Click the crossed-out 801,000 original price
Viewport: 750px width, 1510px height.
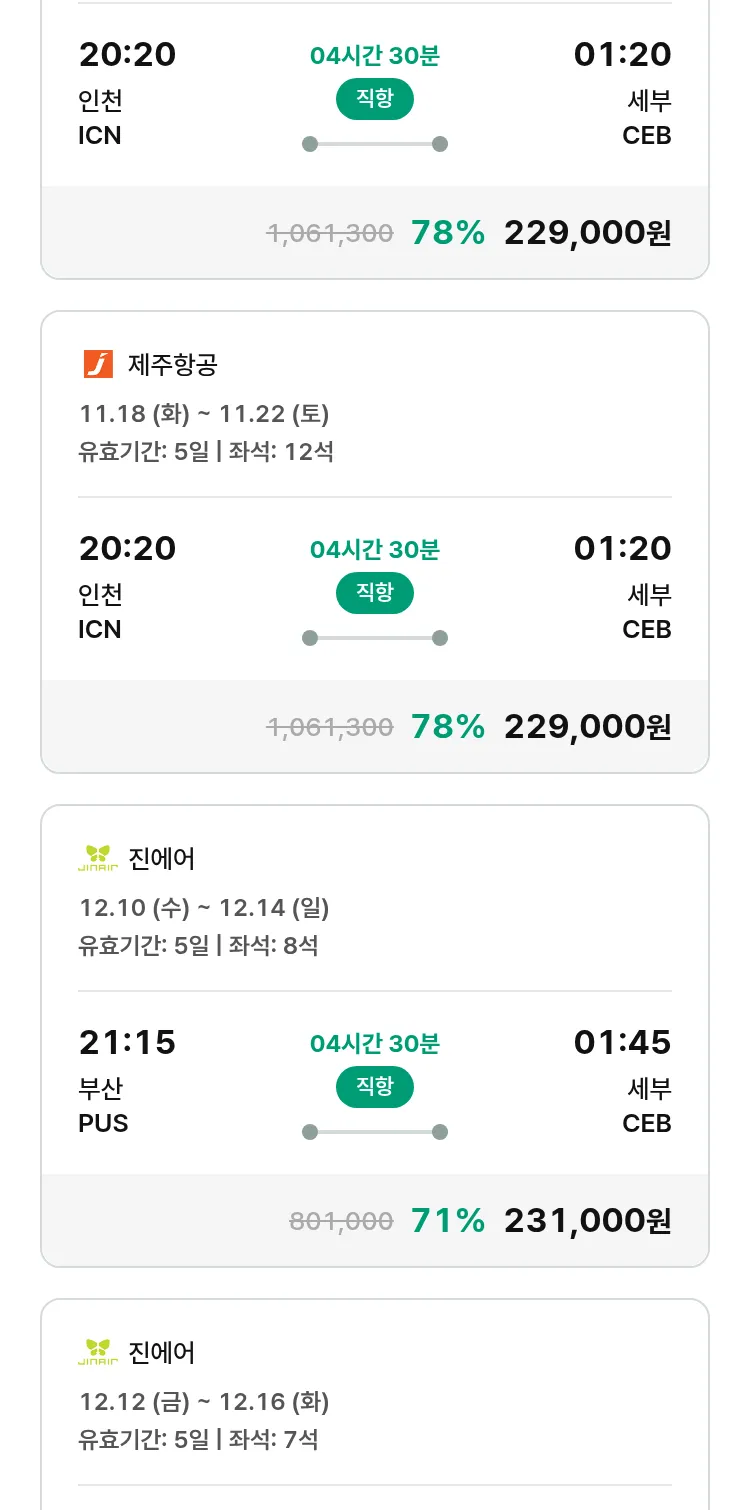click(x=341, y=1221)
